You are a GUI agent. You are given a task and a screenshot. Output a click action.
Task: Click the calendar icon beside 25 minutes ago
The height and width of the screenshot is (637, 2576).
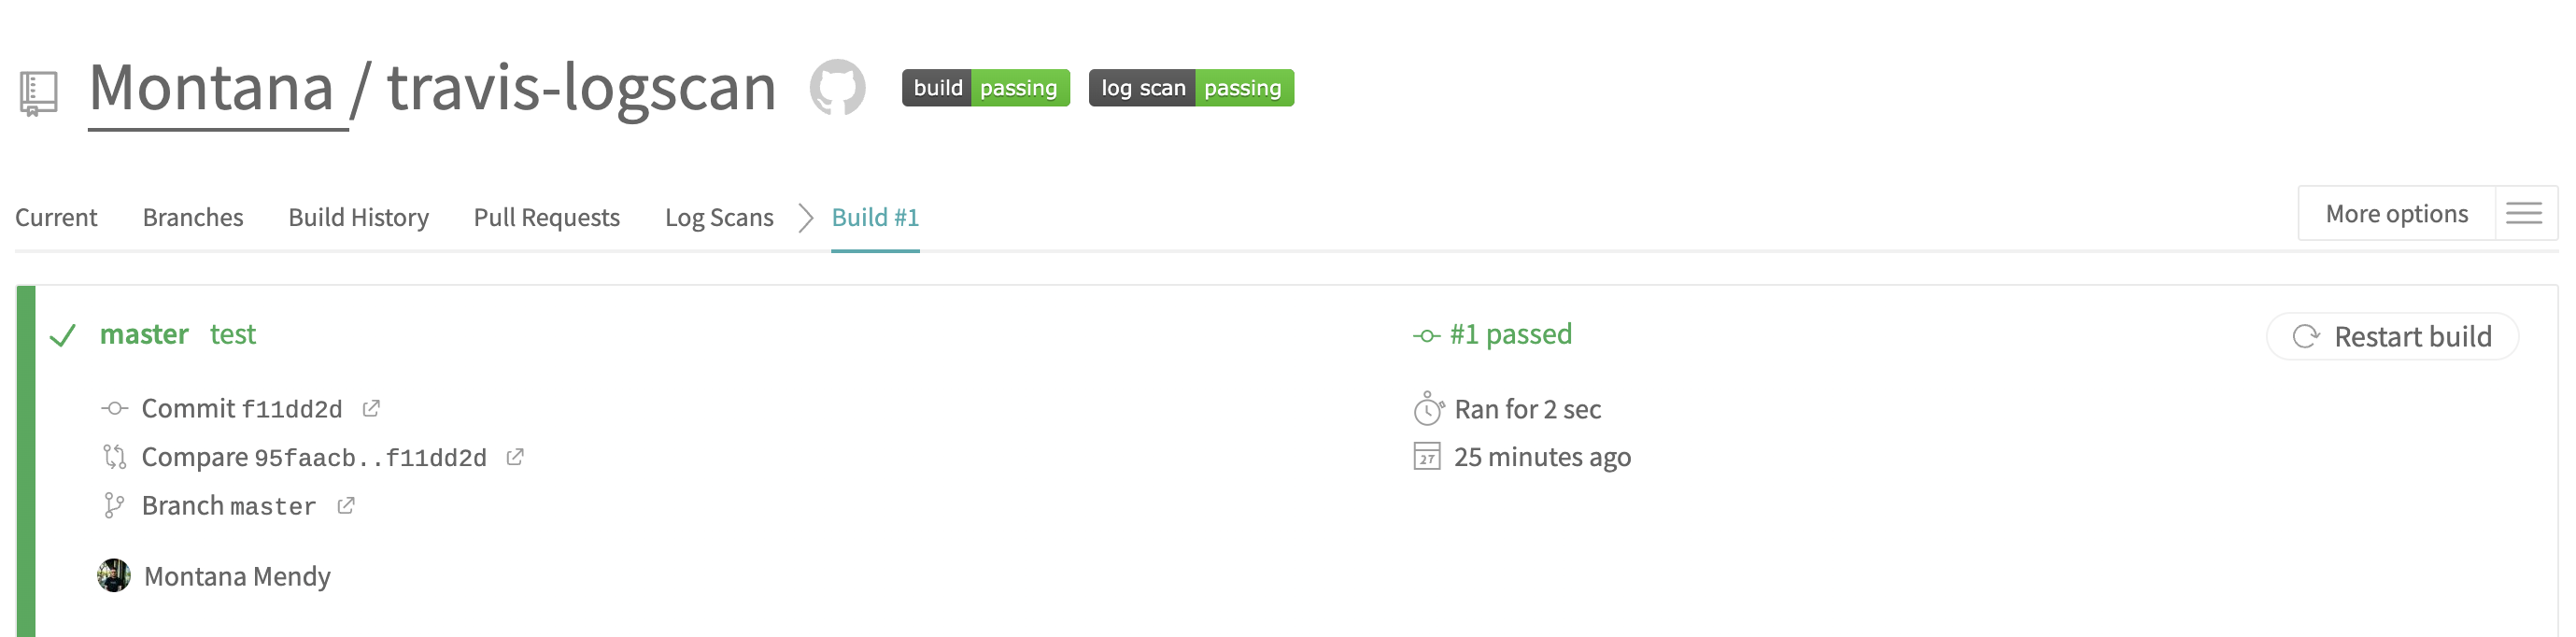[1427, 457]
